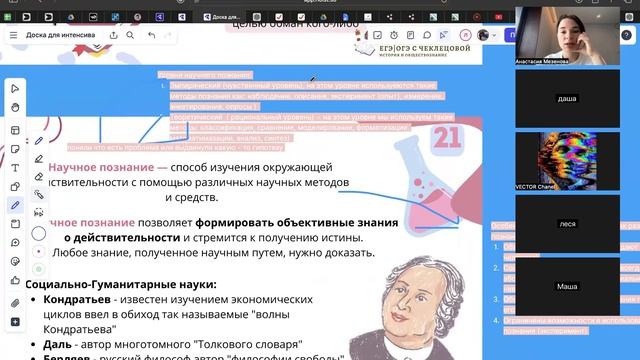This screenshot has width=640, height=360.
Task: Redo action arrow
Action: click(x=168, y=35)
